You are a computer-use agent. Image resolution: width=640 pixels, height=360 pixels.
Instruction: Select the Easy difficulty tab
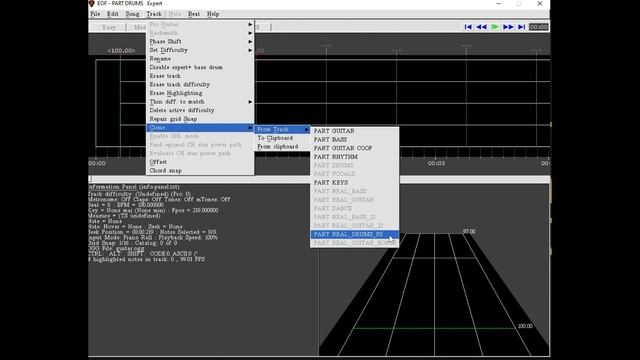point(109,27)
